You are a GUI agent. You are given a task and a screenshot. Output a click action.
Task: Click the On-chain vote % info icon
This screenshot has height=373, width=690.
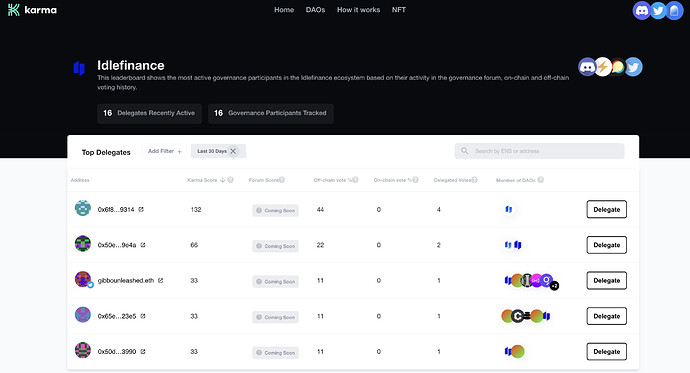(415, 180)
